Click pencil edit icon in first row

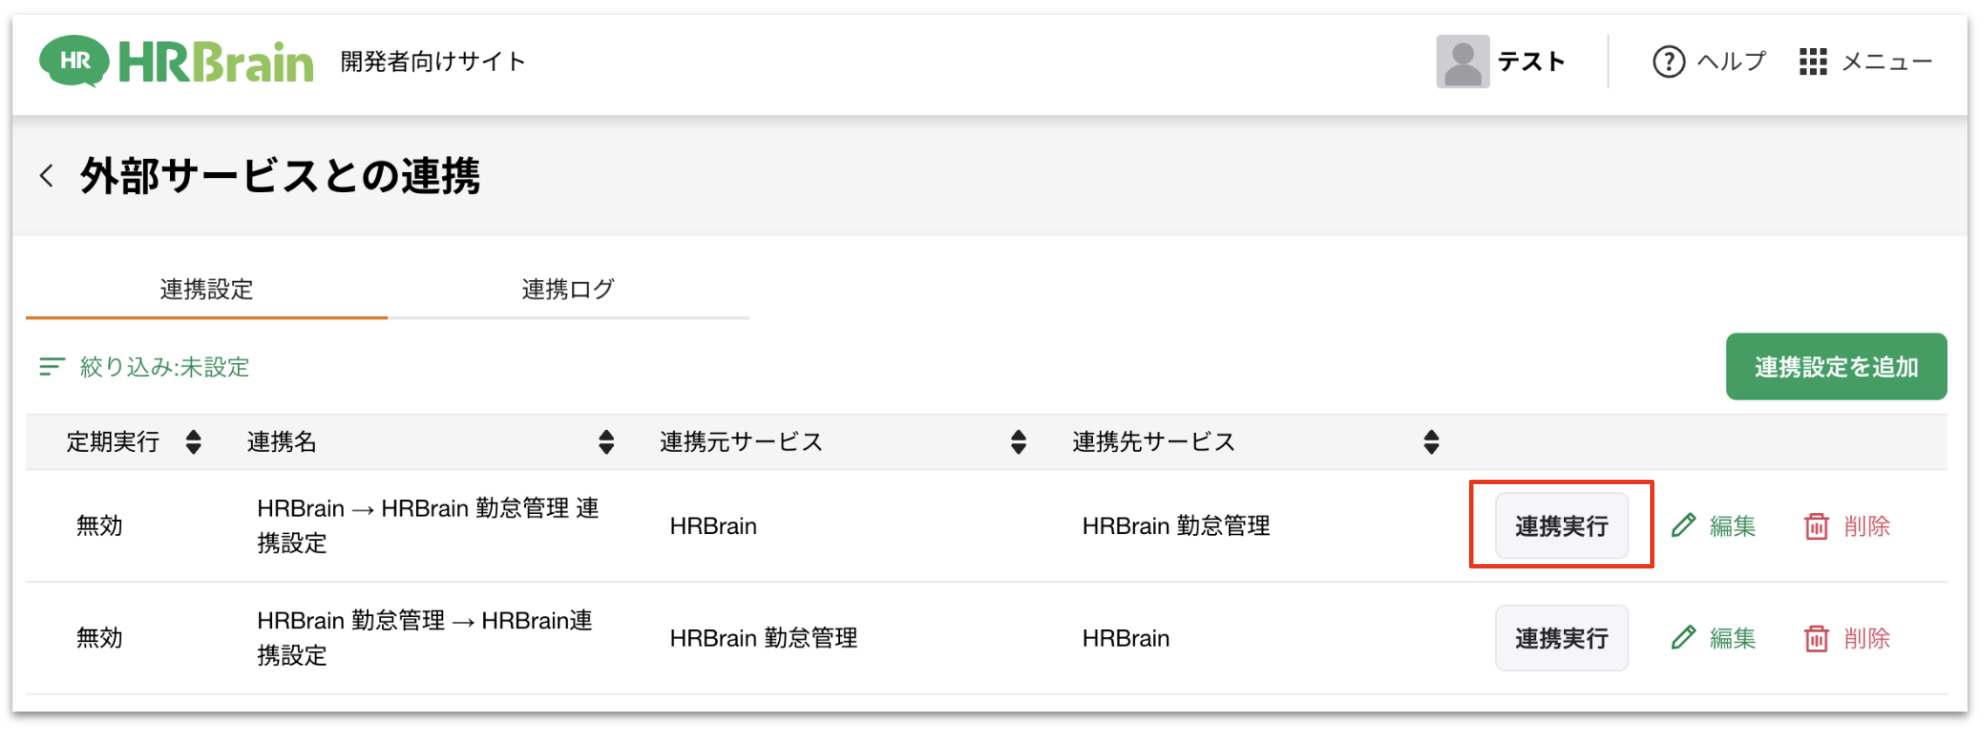(1684, 525)
